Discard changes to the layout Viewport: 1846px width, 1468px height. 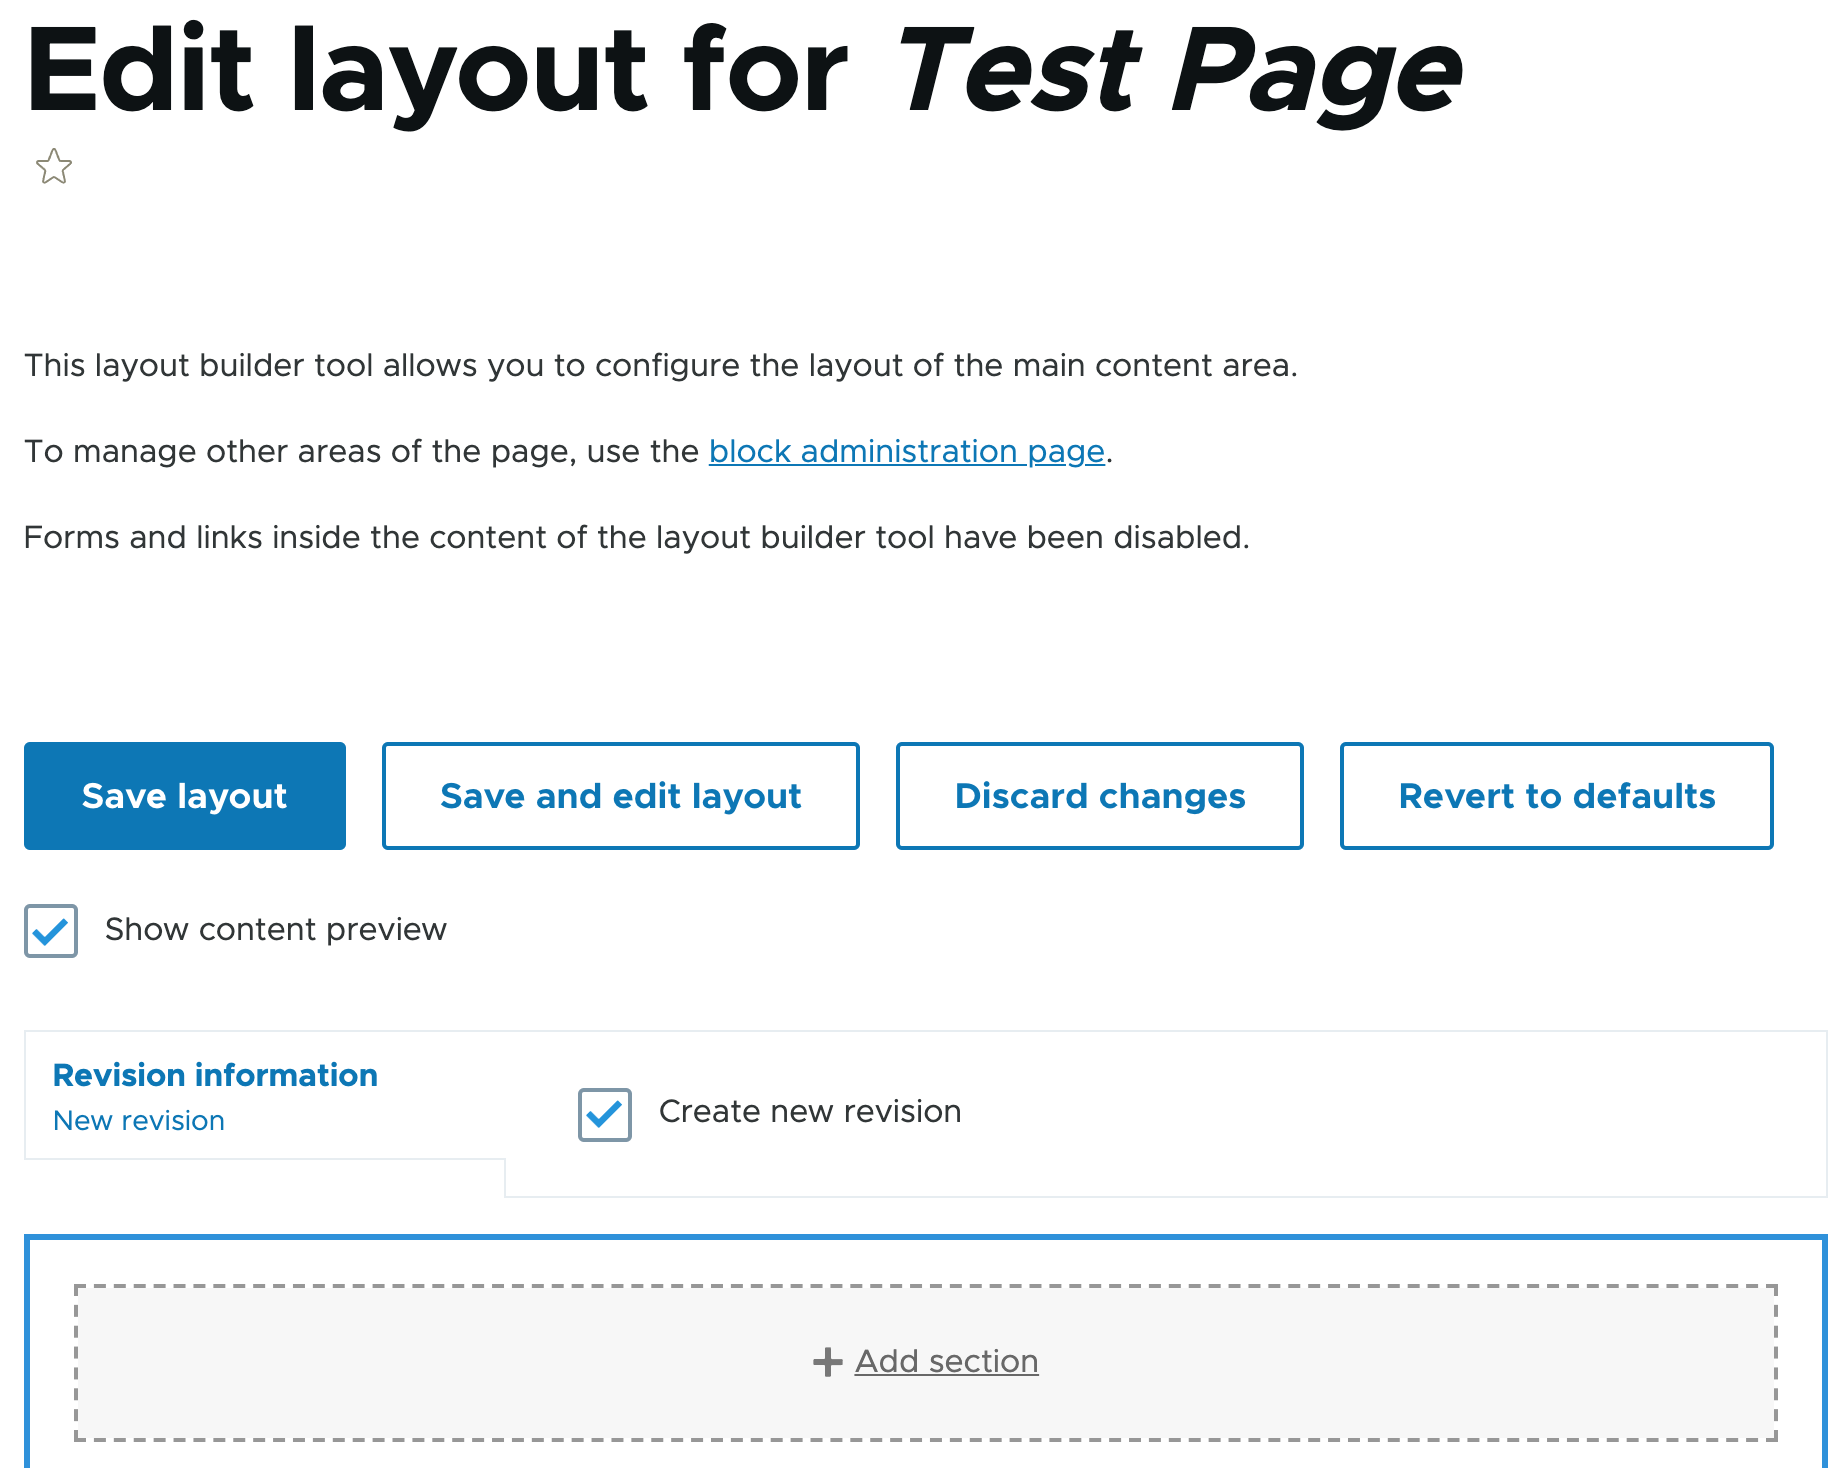pyautogui.click(x=1099, y=796)
